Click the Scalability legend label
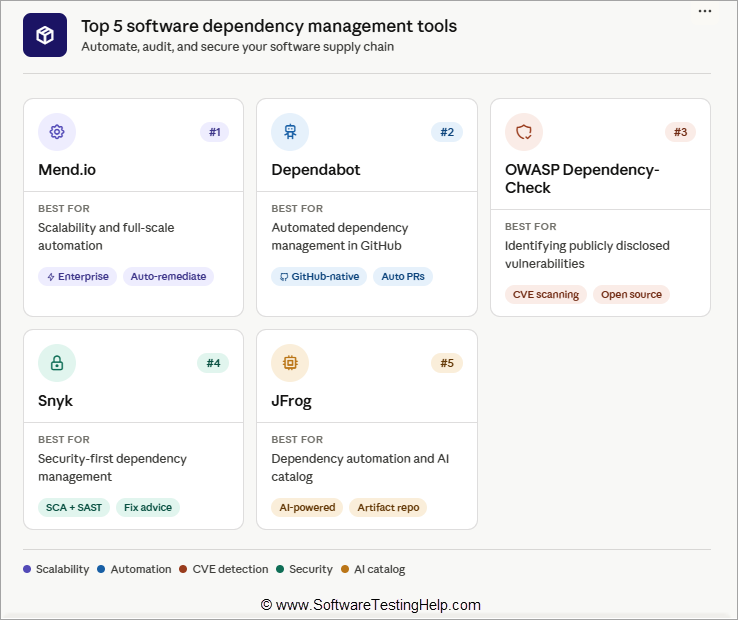The image size is (738, 620). (x=63, y=569)
